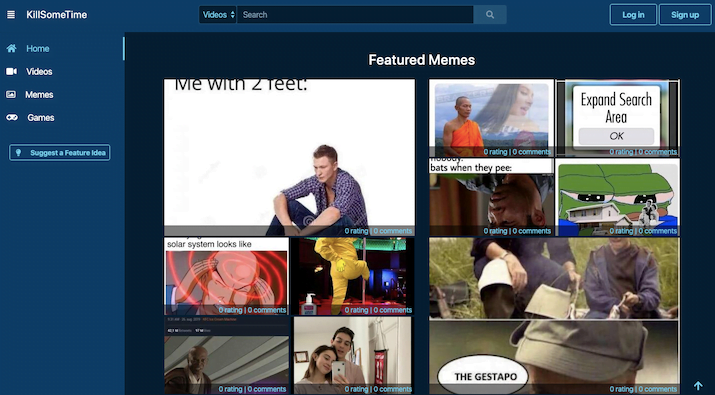This screenshot has width=715, height=395.
Task: Click the scroll-to-top arrow icon
Action: [x=698, y=386]
